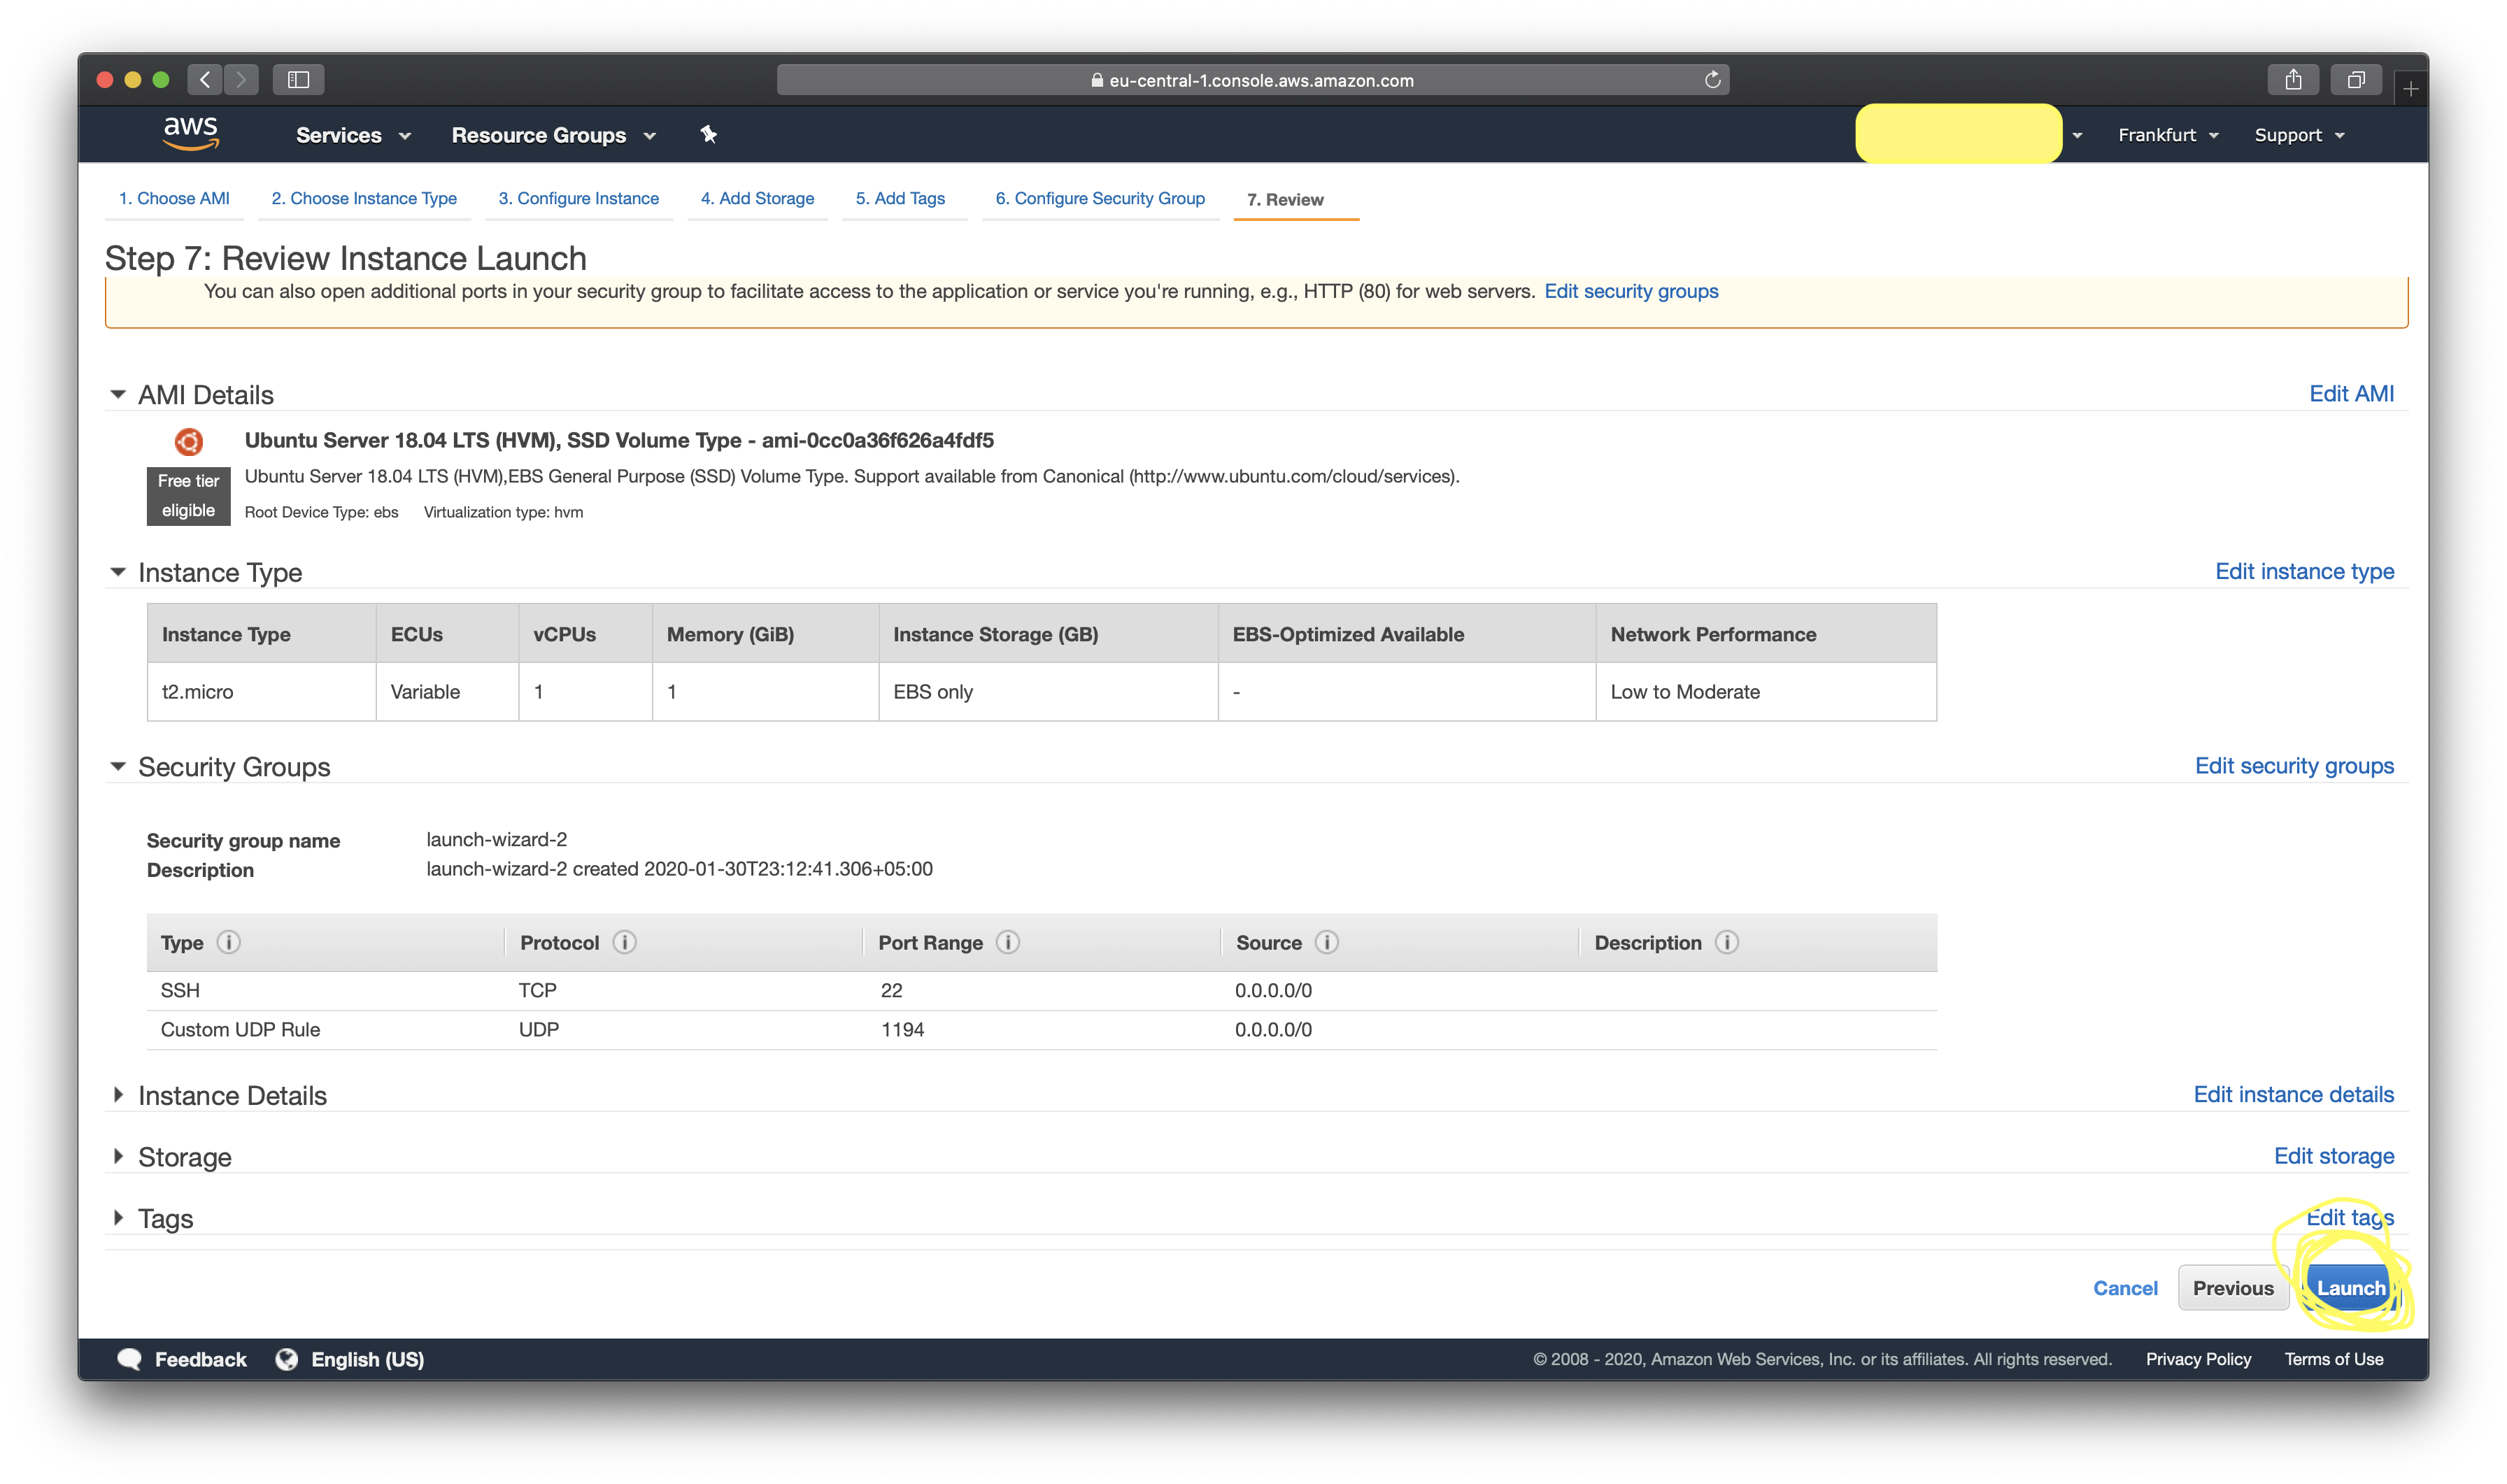Collapse the AMI Details section
This screenshot has height=1484, width=2507.
click(x=118, y=394)
